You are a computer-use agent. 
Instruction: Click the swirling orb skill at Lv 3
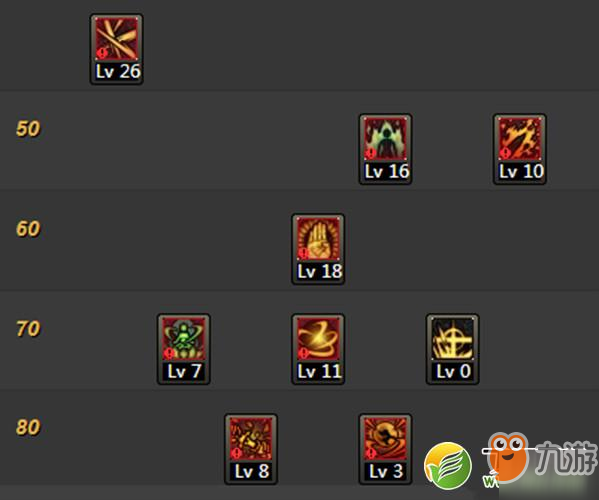coord(385,439)
